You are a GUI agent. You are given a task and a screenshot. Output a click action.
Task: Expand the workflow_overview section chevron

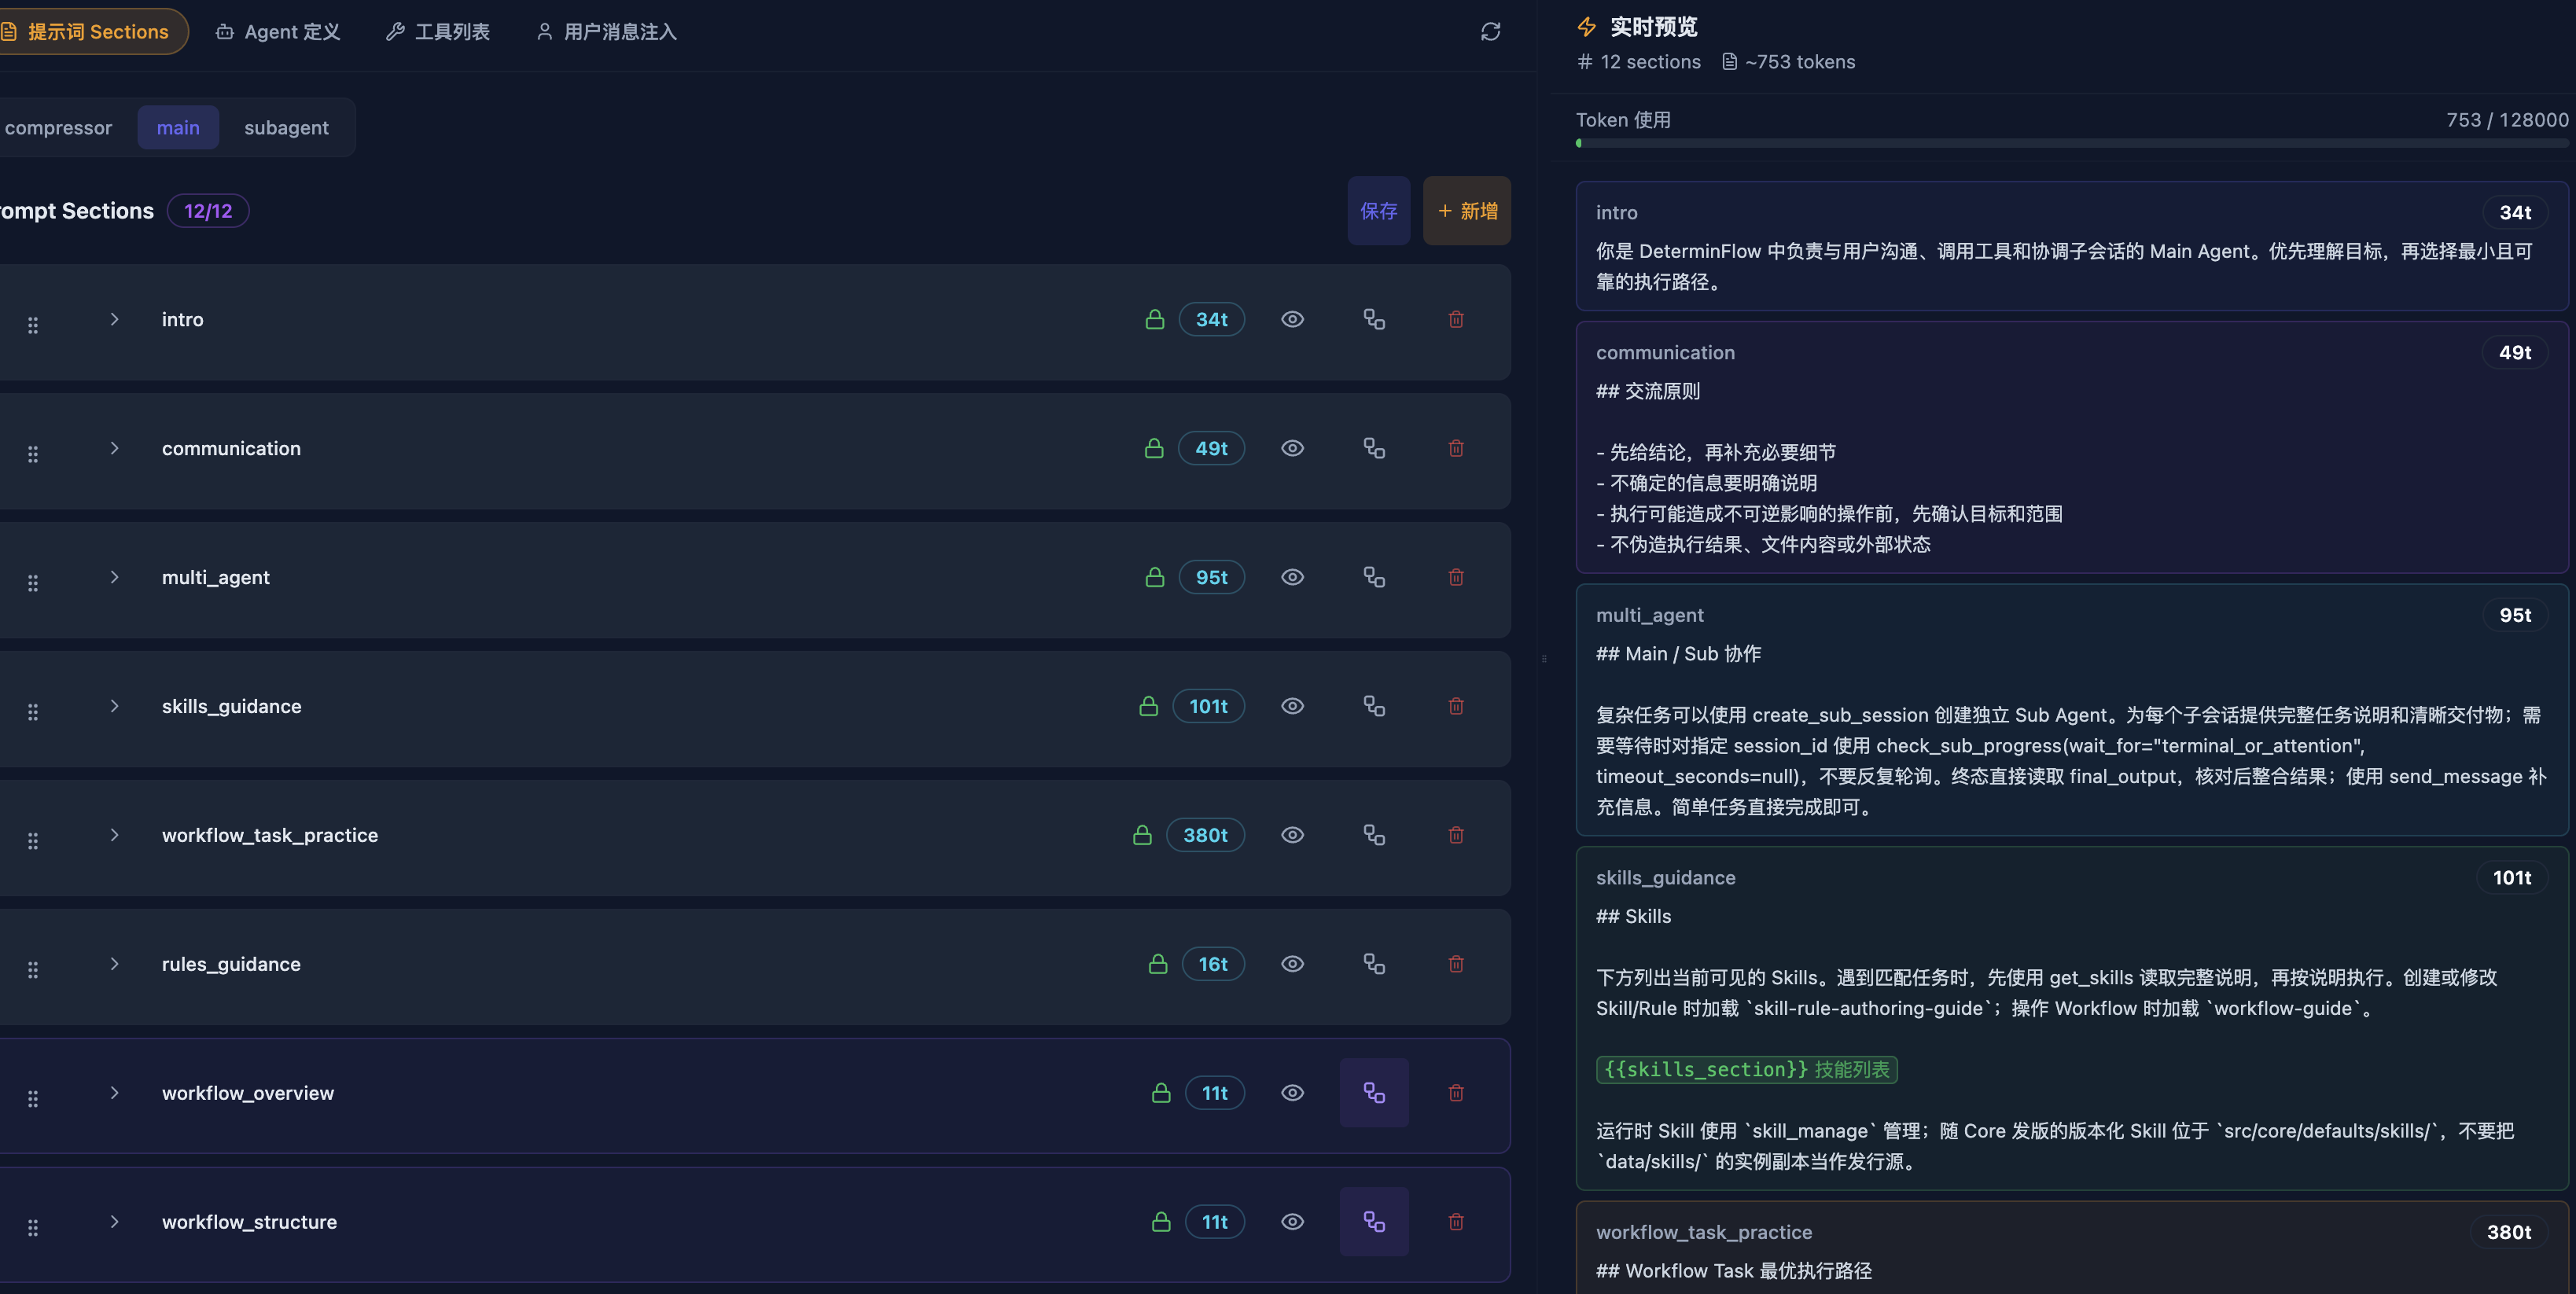(x=114, y=1093)
